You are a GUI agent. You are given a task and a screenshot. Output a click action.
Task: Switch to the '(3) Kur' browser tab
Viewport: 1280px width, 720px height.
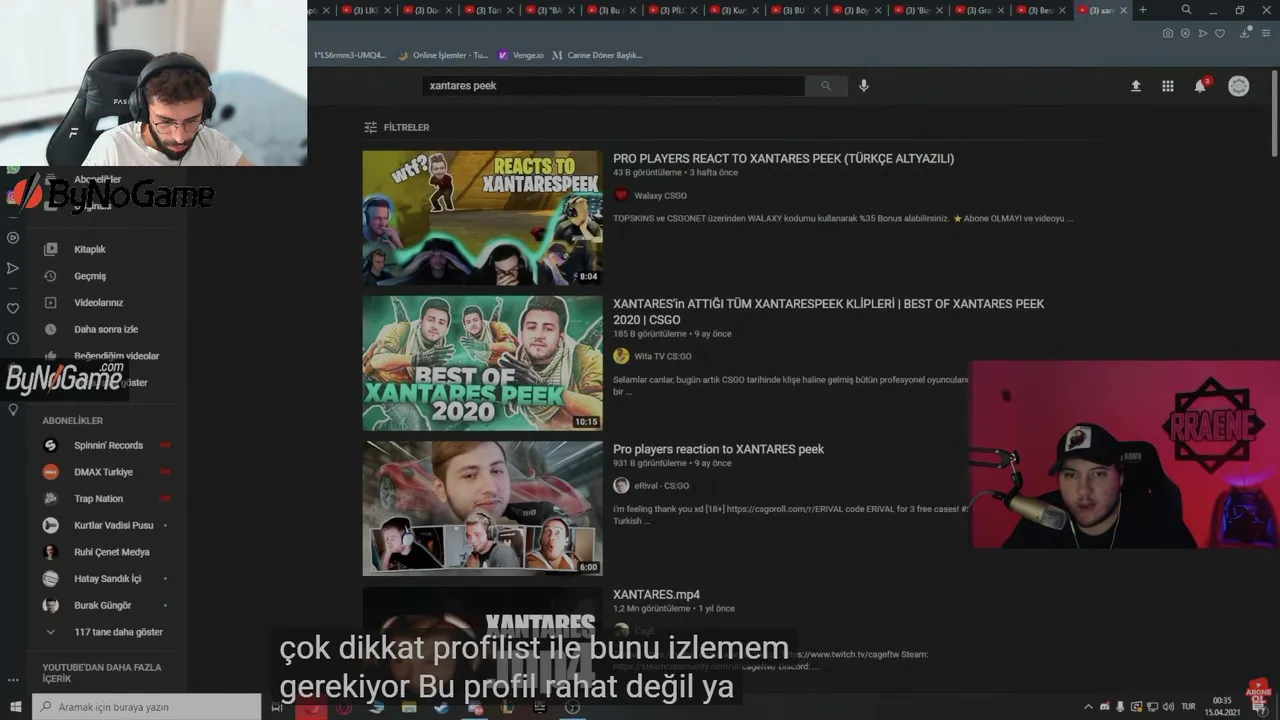(x=734, y=10)
